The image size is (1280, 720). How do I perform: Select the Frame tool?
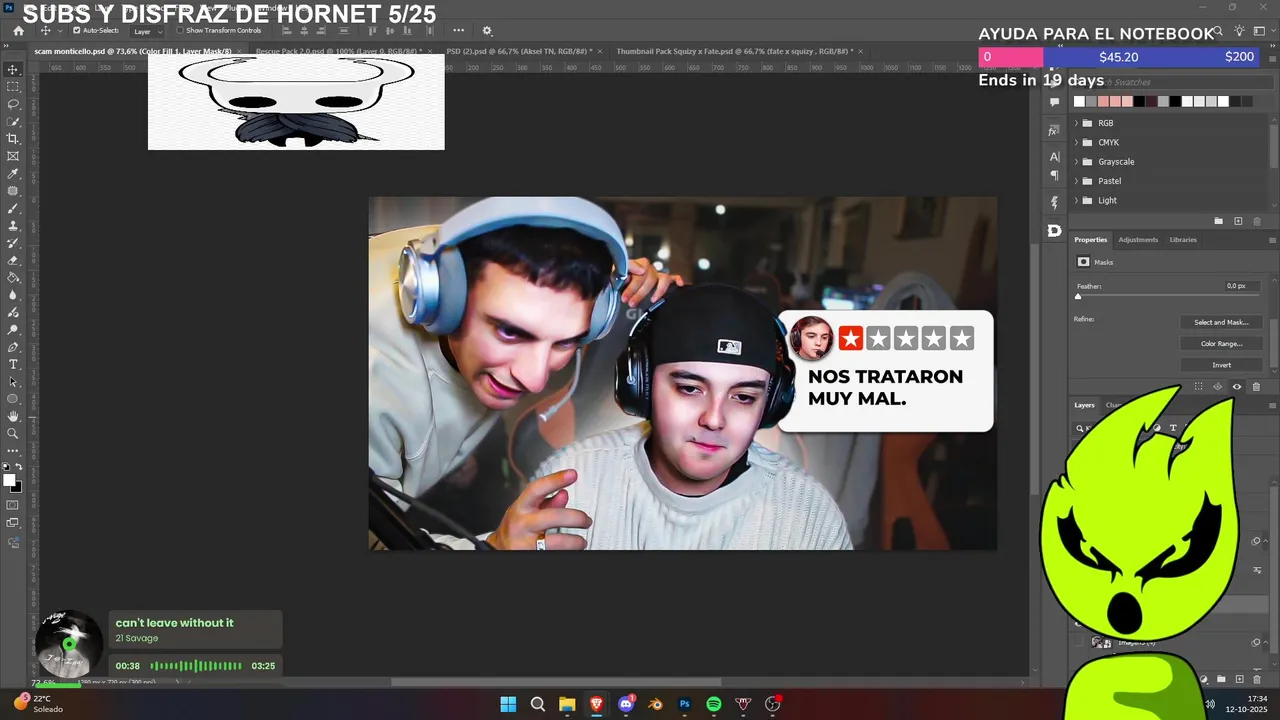13,156
